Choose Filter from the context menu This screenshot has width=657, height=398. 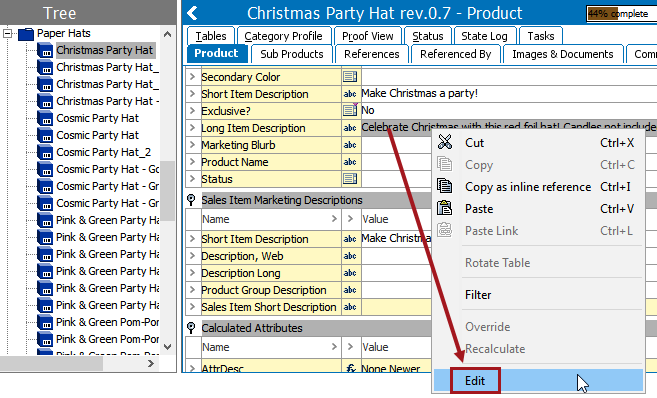pyautogui.click(x=538, y=295)
